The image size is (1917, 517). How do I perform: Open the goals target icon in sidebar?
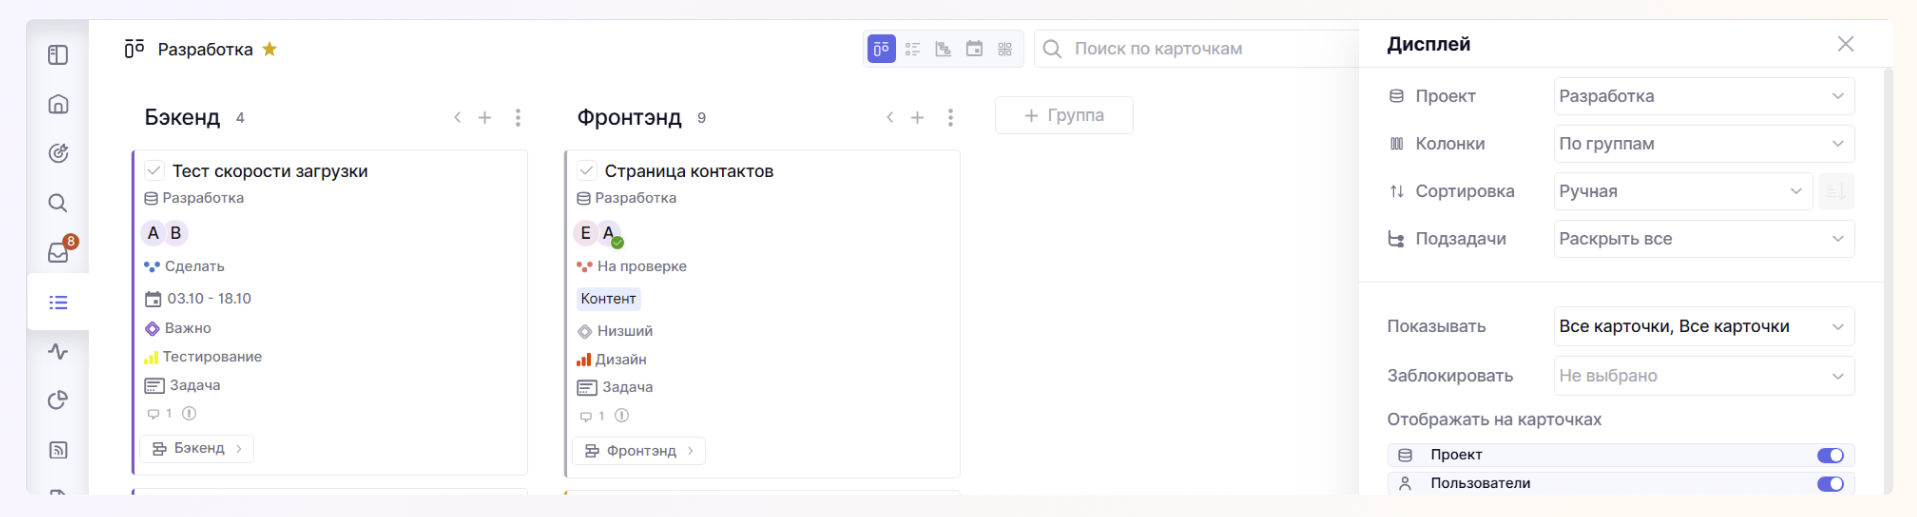tap(58, 153)
